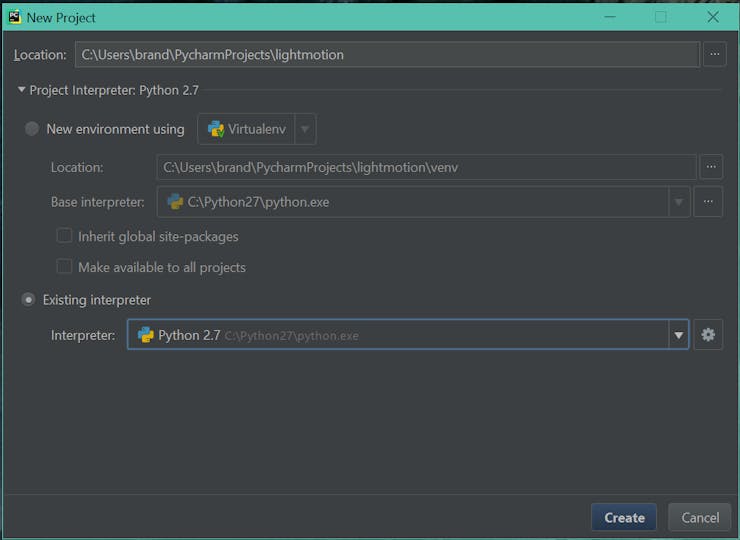This screenshot has height=540, width=740.
Task: Open Virtualenv environment type dropdown arrow
Action: click(305, 129)
